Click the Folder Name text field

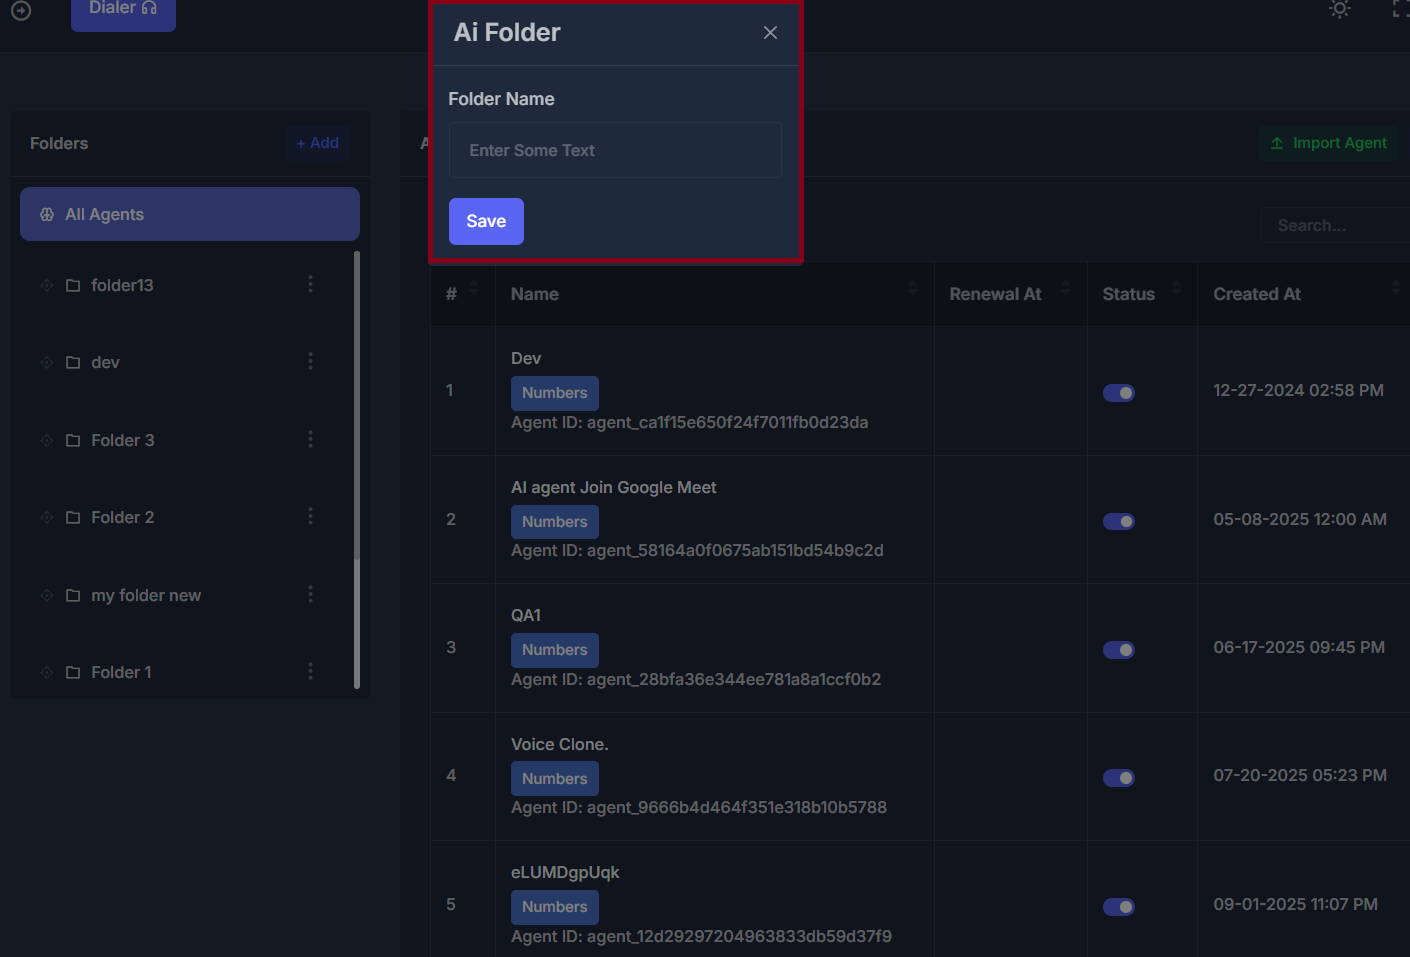click(x=615, y=150)
